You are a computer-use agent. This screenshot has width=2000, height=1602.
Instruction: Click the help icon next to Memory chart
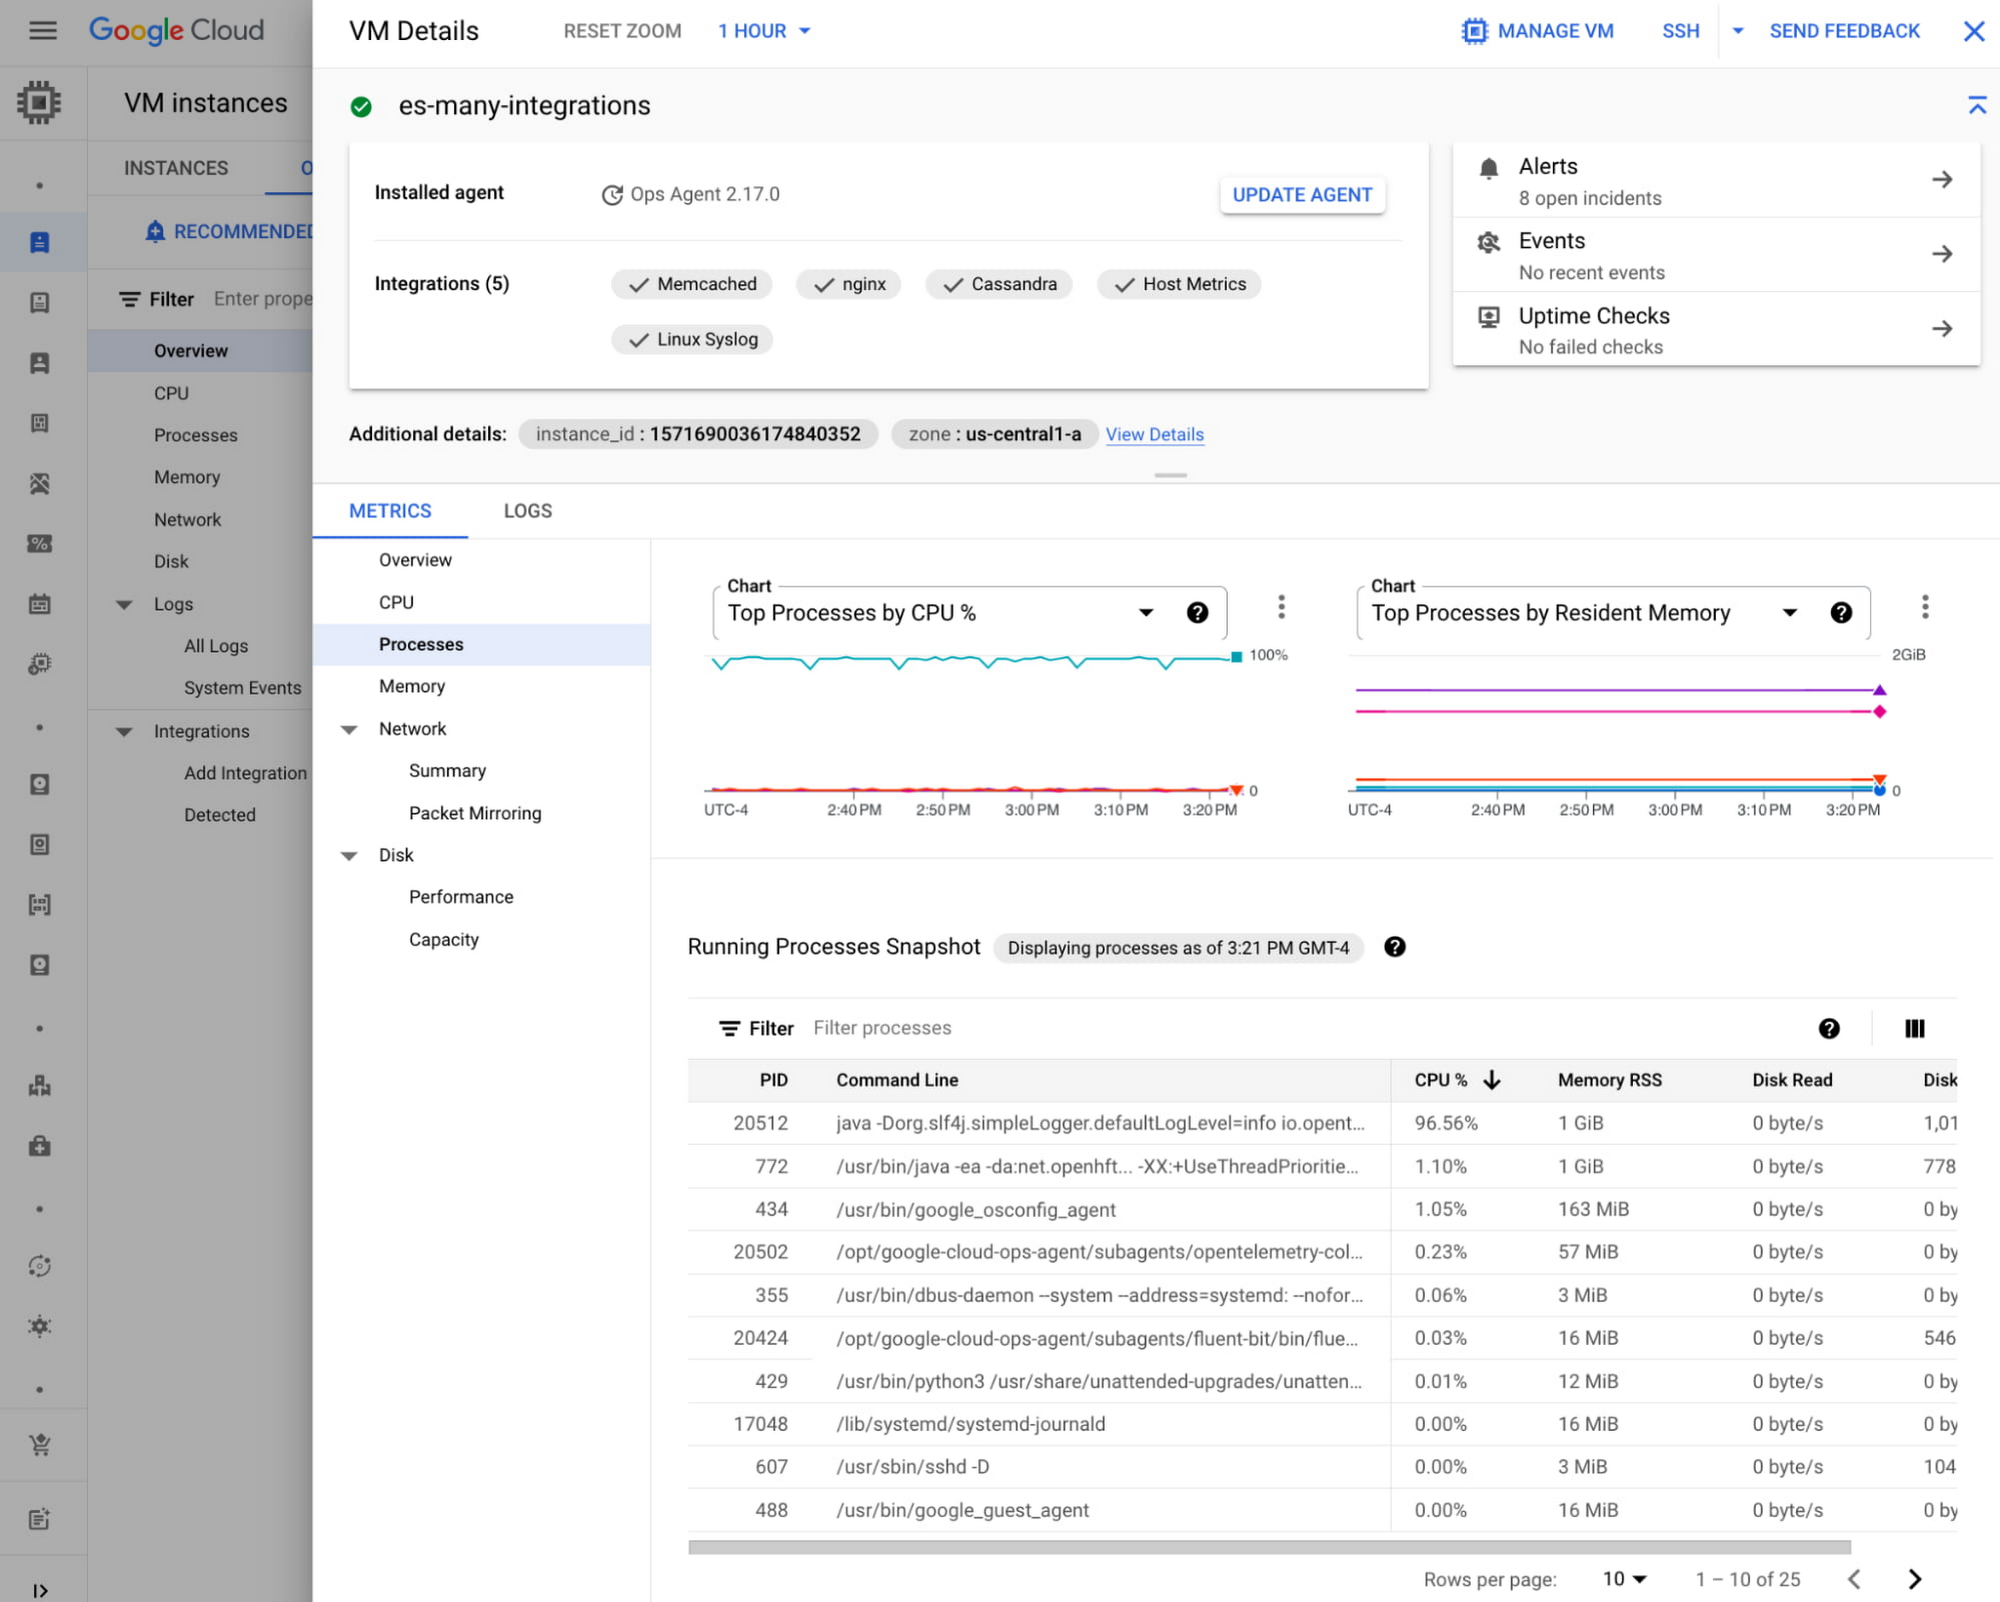(x=1842, y=613)
